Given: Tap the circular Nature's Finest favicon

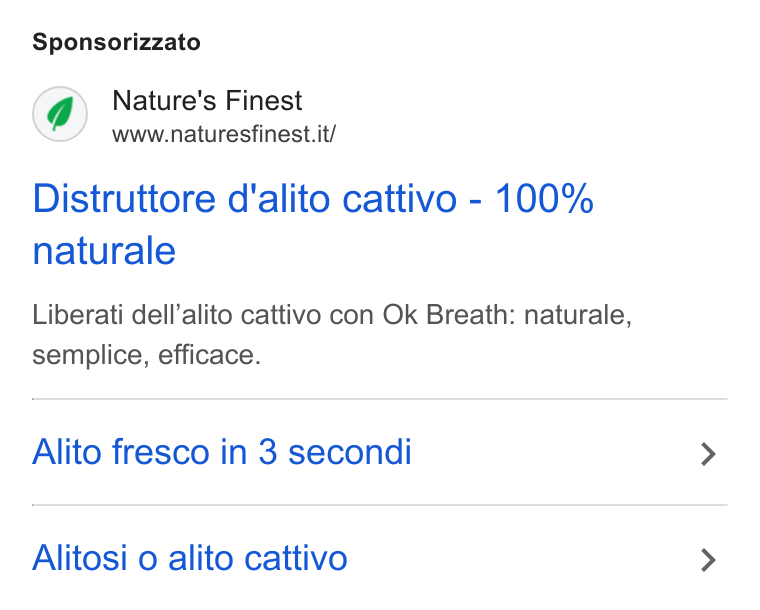Looking at the screenshot, I should pyautogui.click(x=60, y=114).
